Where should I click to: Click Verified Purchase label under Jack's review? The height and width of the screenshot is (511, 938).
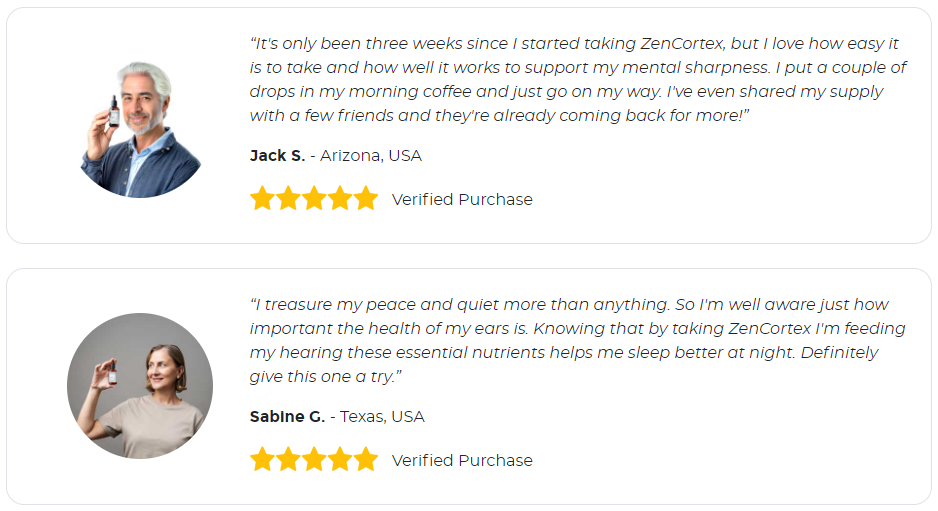click(x=462, y=199)
